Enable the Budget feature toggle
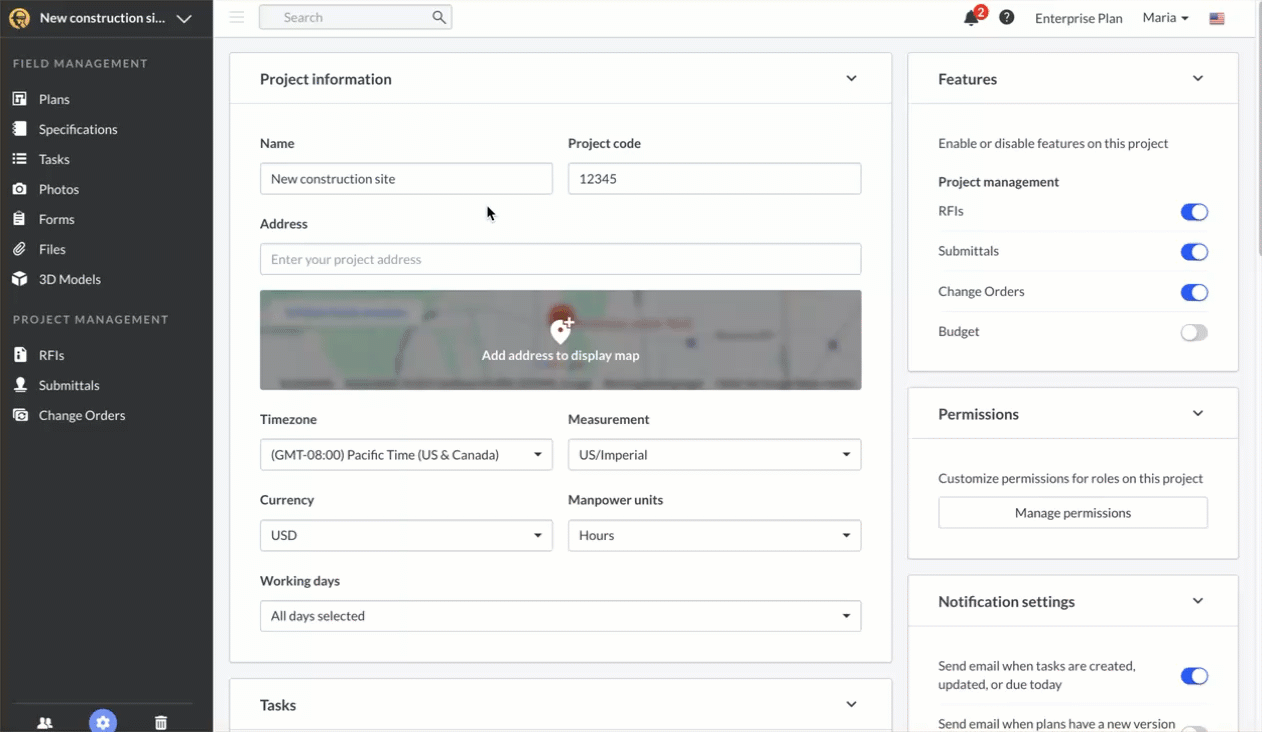 coord(1193,333)
